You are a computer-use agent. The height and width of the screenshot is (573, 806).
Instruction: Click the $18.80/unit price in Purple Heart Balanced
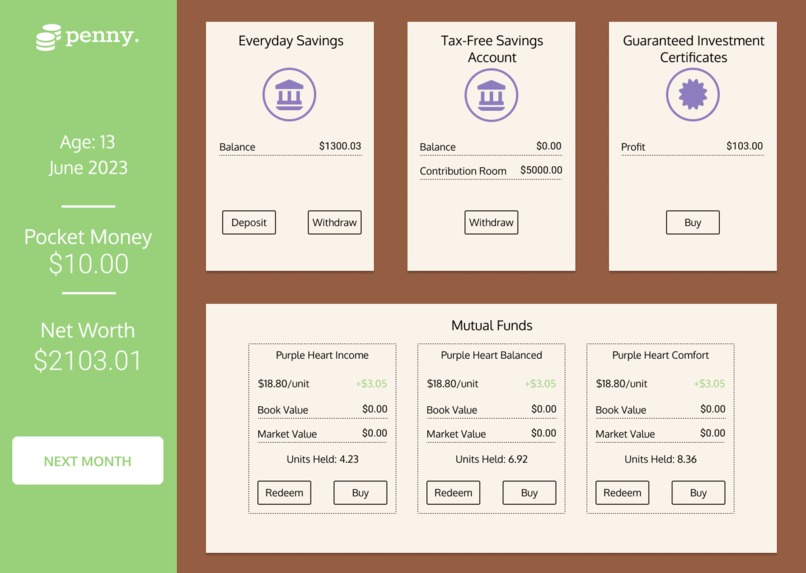[452, 383]
